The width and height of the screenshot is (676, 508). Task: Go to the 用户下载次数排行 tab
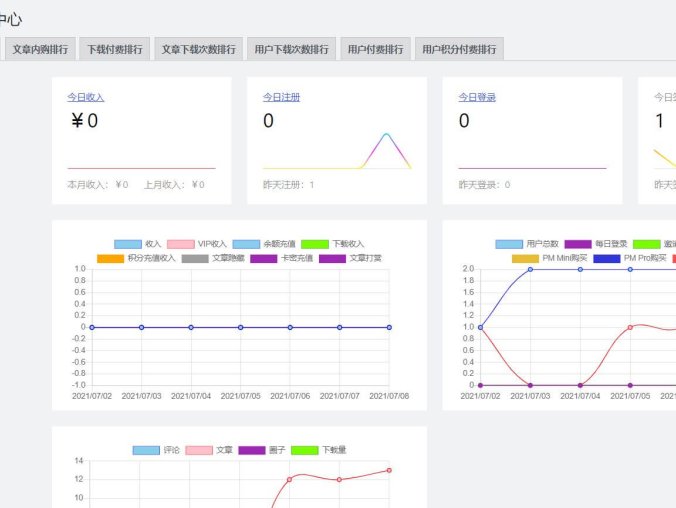coord(291,49)
